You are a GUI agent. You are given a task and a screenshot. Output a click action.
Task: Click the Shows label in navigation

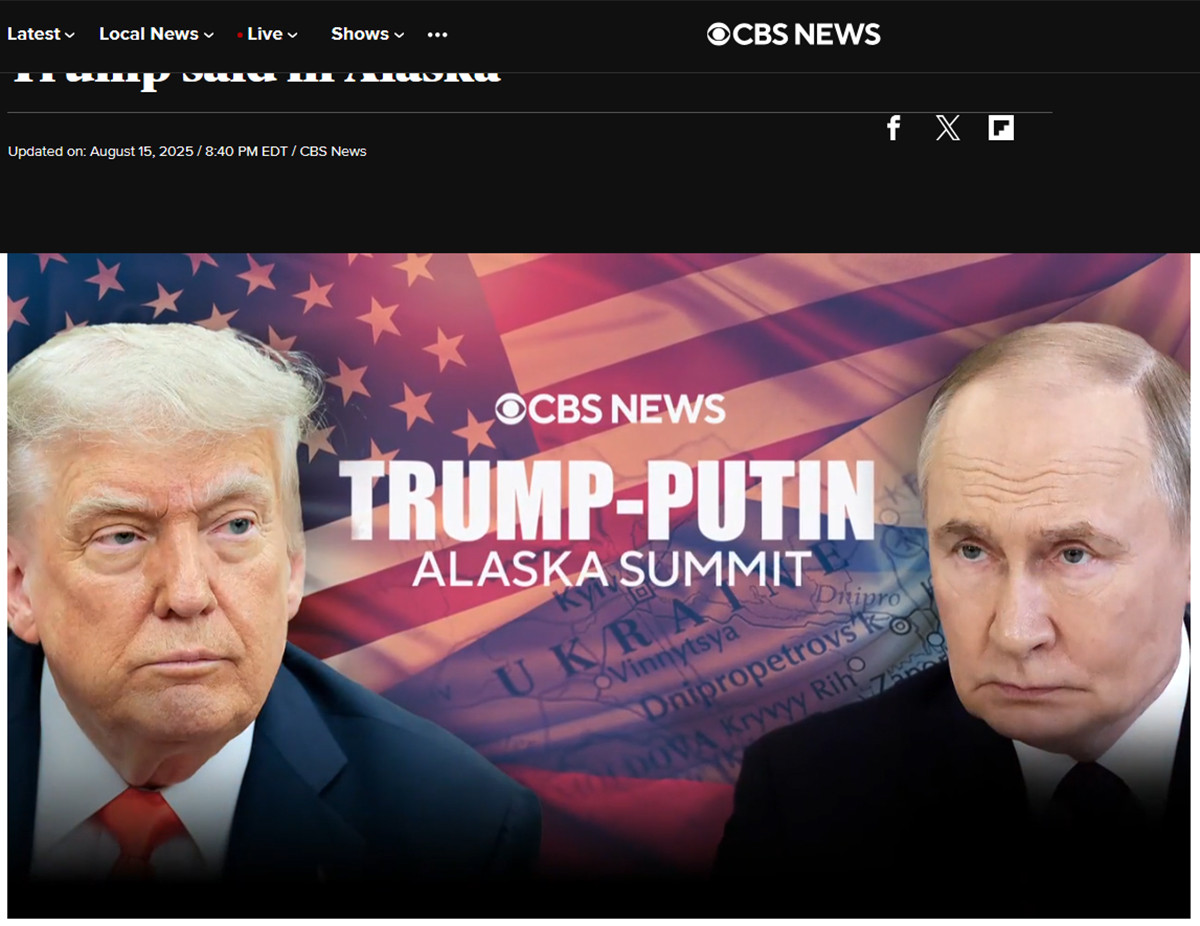pos(360,34)
